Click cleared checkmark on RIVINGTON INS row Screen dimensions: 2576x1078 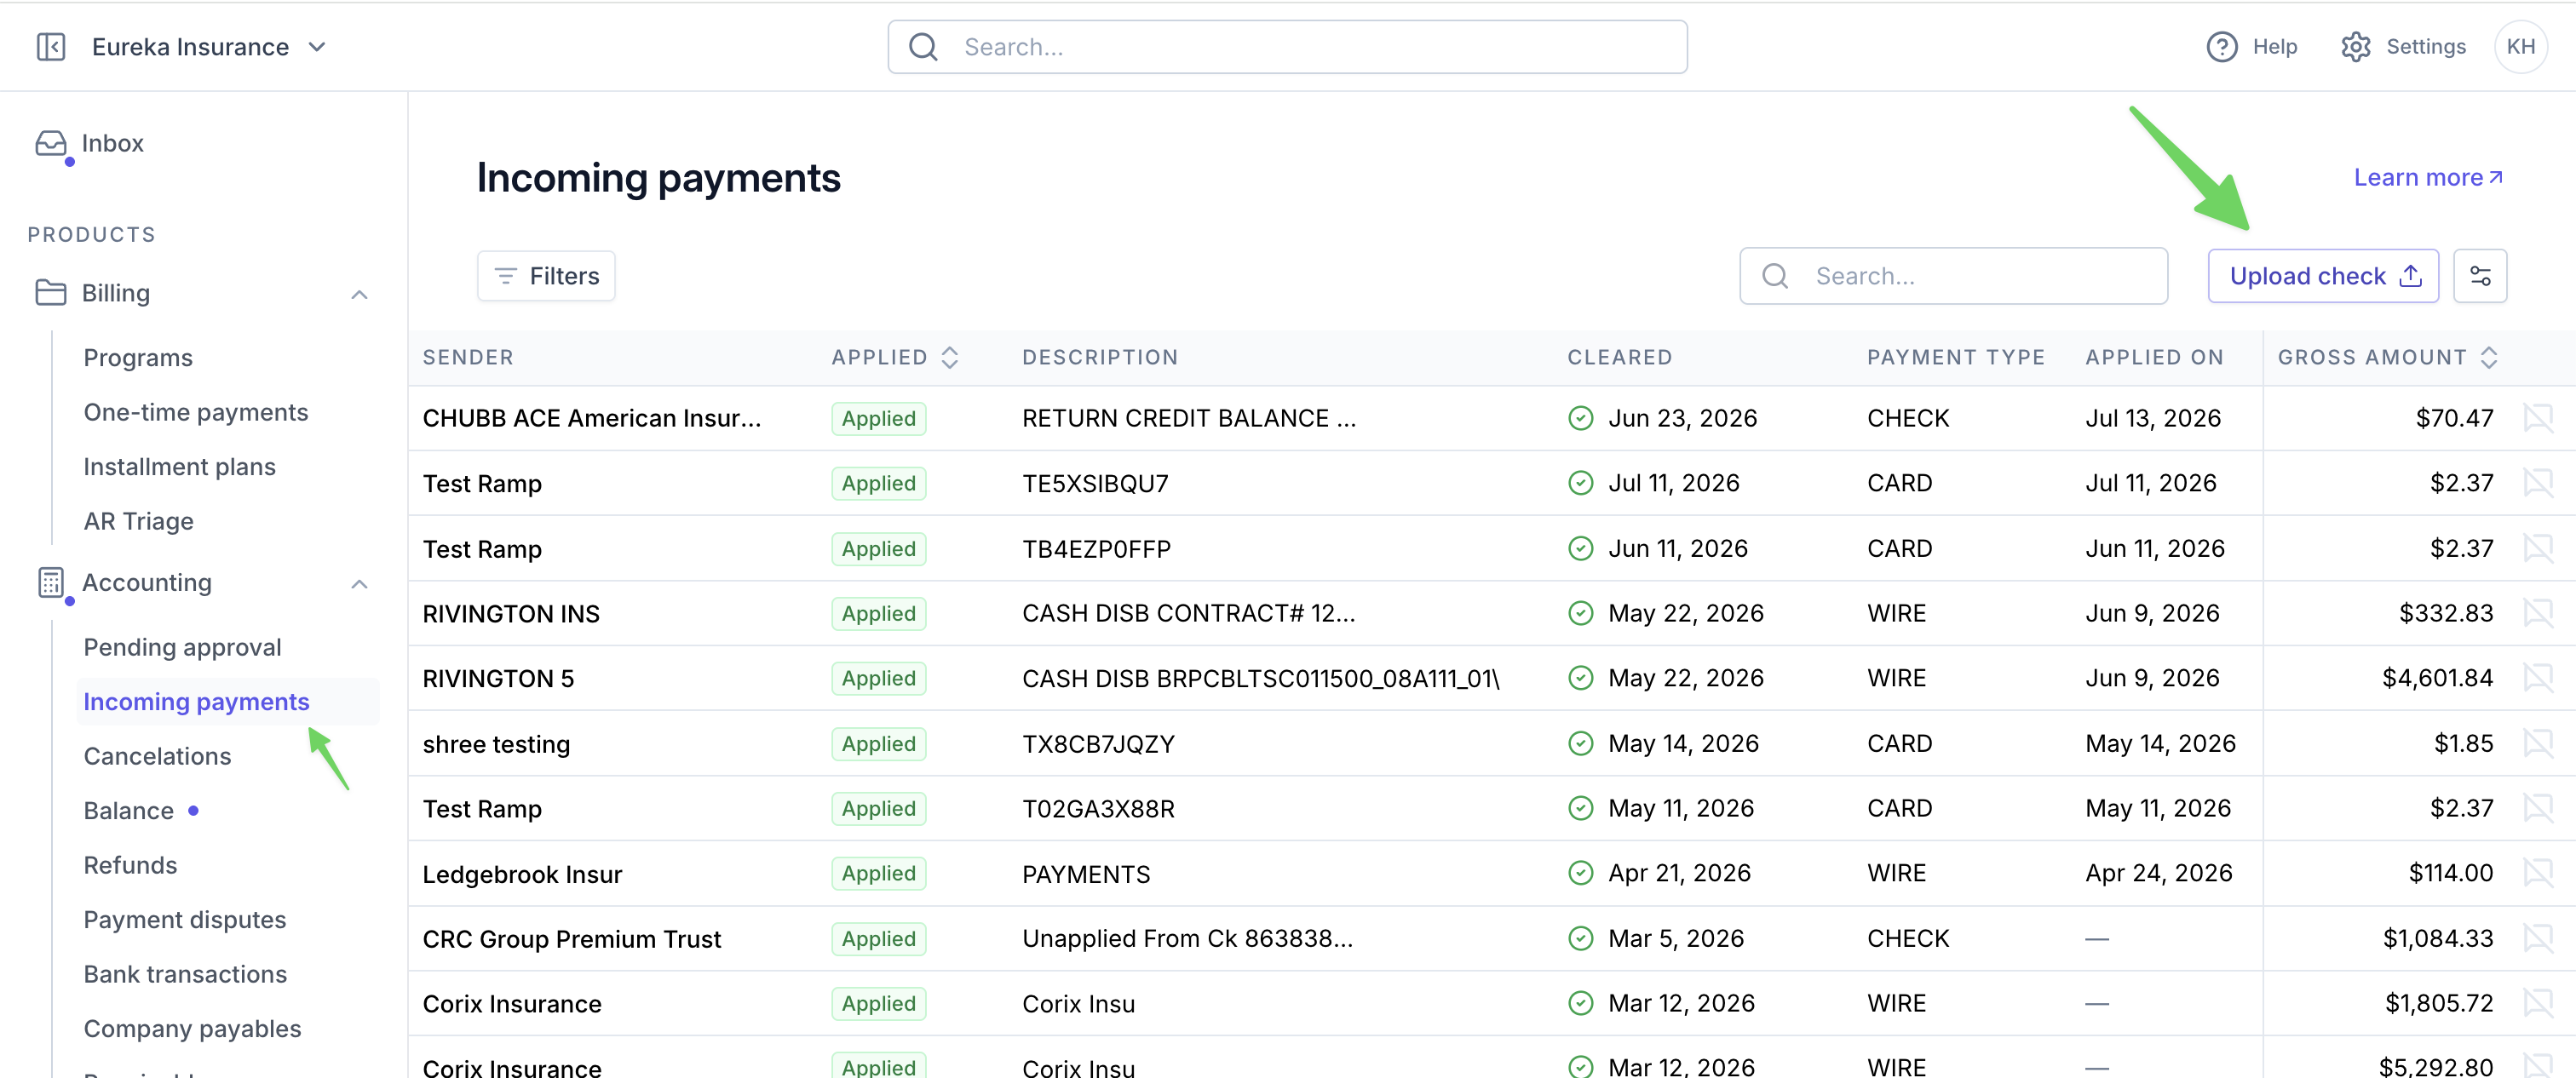pyautogui.click(x=1580, y=613)
